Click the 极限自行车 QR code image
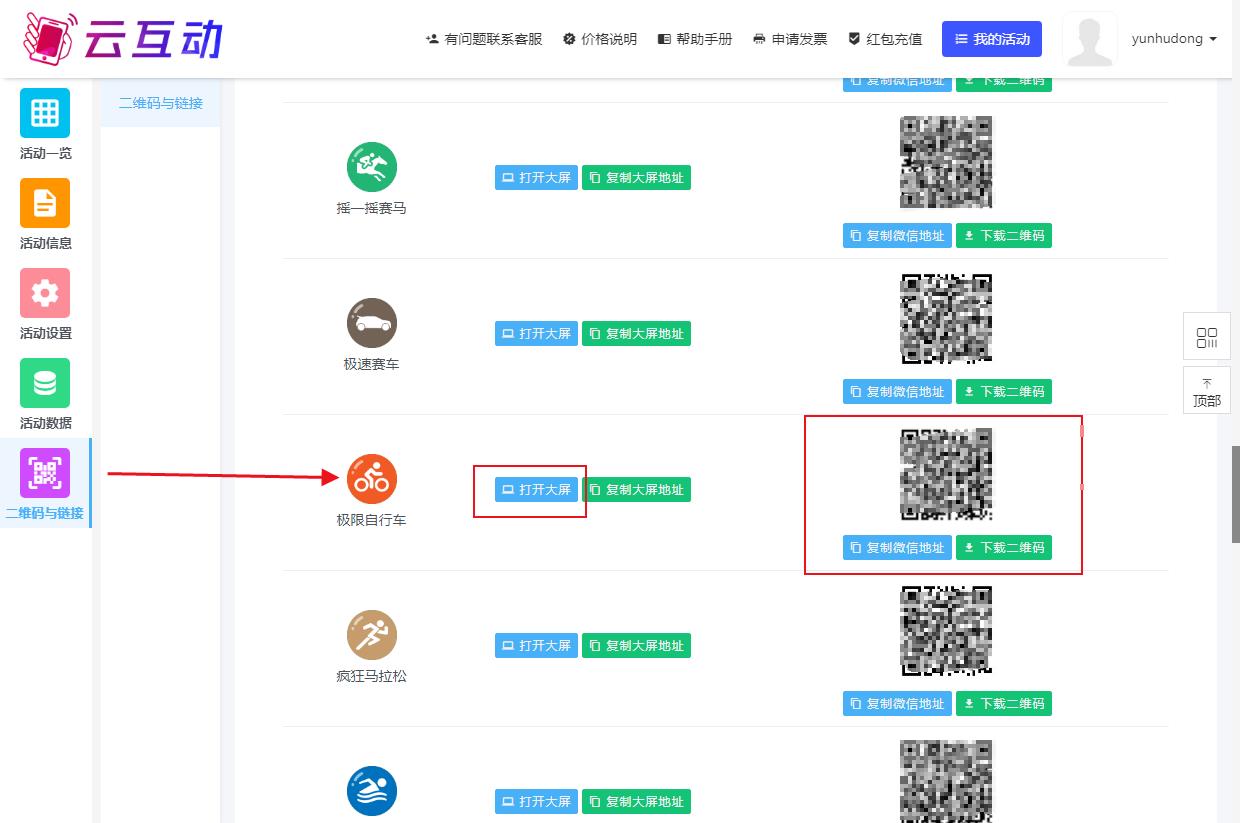Image resolution: width=1240 pixels, height=823 pixels. (x=946, y=475)
